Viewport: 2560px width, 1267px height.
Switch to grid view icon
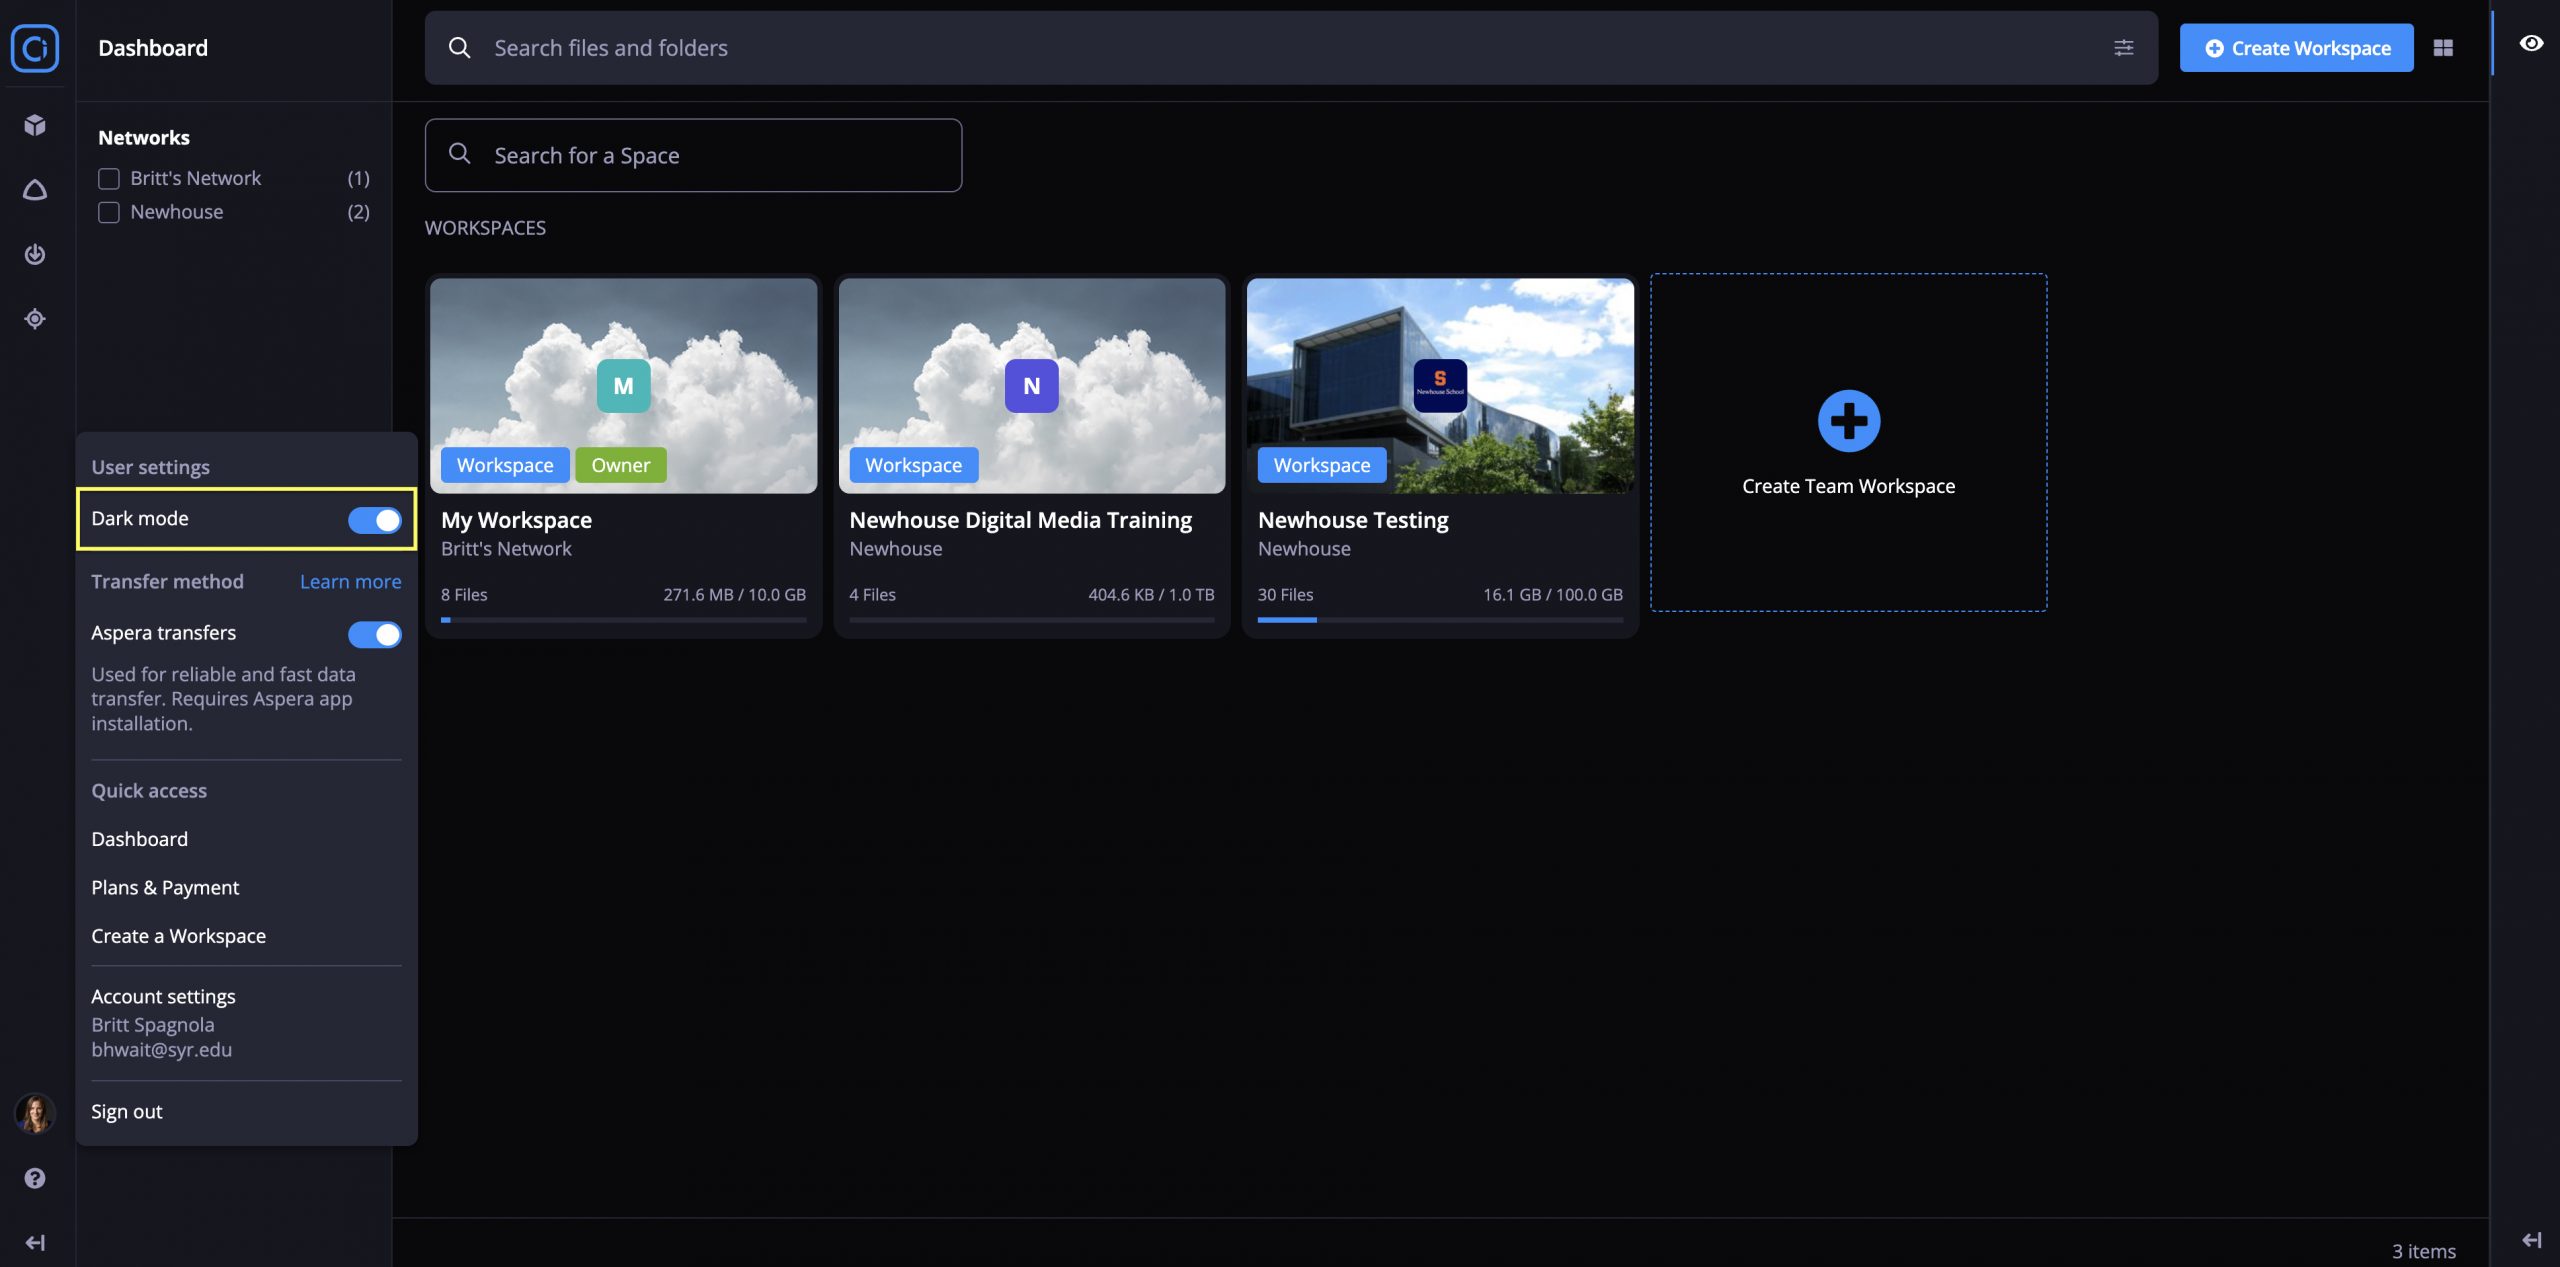(2443, 48)
